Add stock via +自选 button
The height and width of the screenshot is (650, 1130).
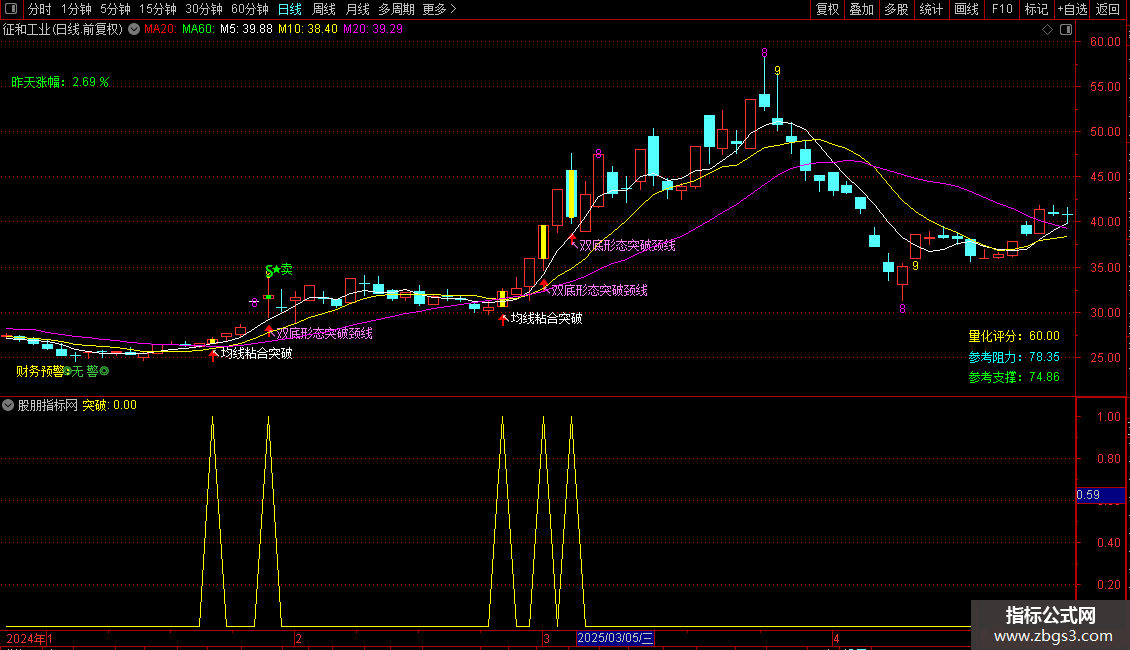click(x=1072, y=9)
